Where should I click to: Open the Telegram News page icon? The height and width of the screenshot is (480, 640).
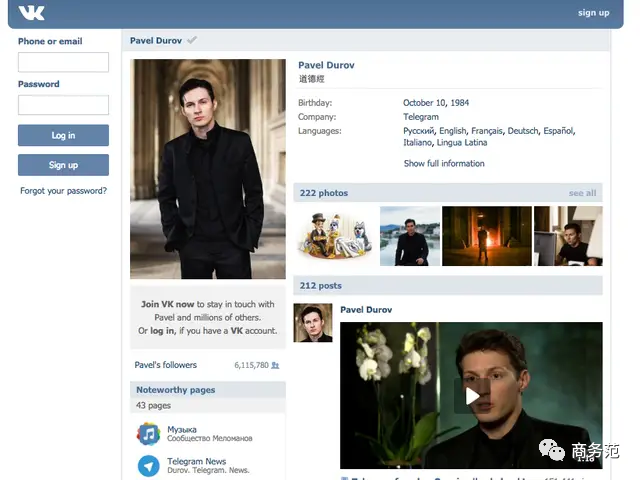click(x=148, y=466)
